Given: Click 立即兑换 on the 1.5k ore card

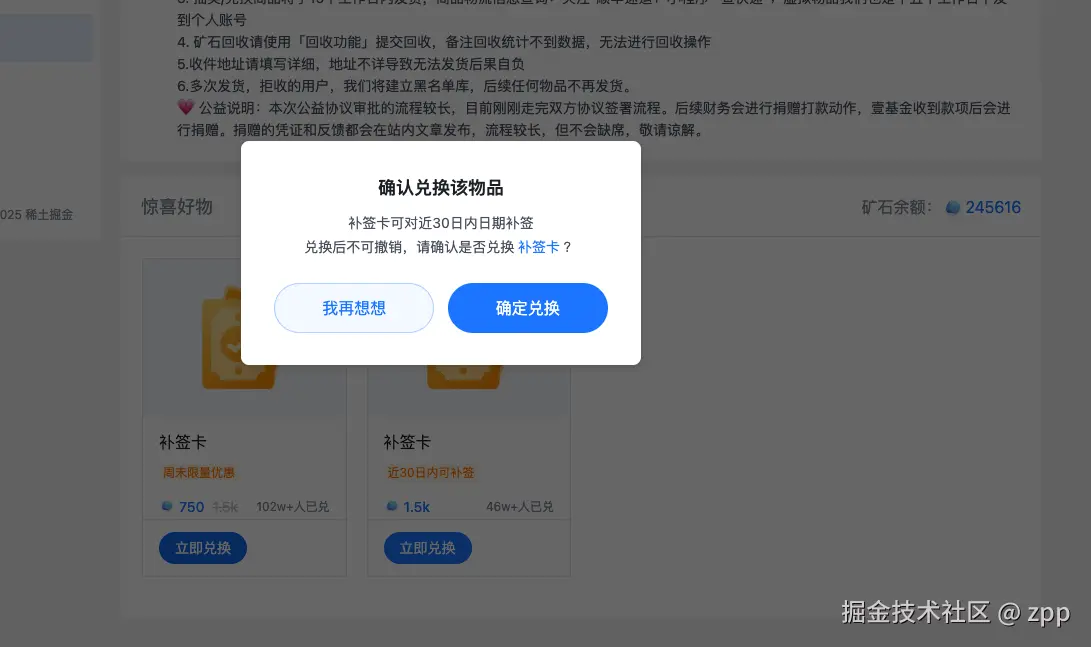Looking at the screenshot, I should click(428, 548).
